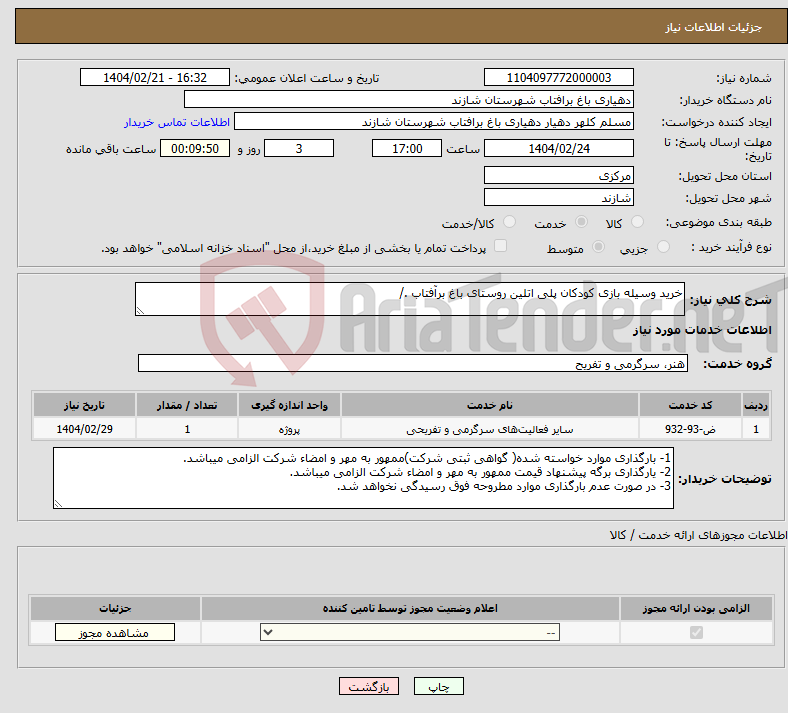Click the need number field 1104097772000003

[558, 77]
